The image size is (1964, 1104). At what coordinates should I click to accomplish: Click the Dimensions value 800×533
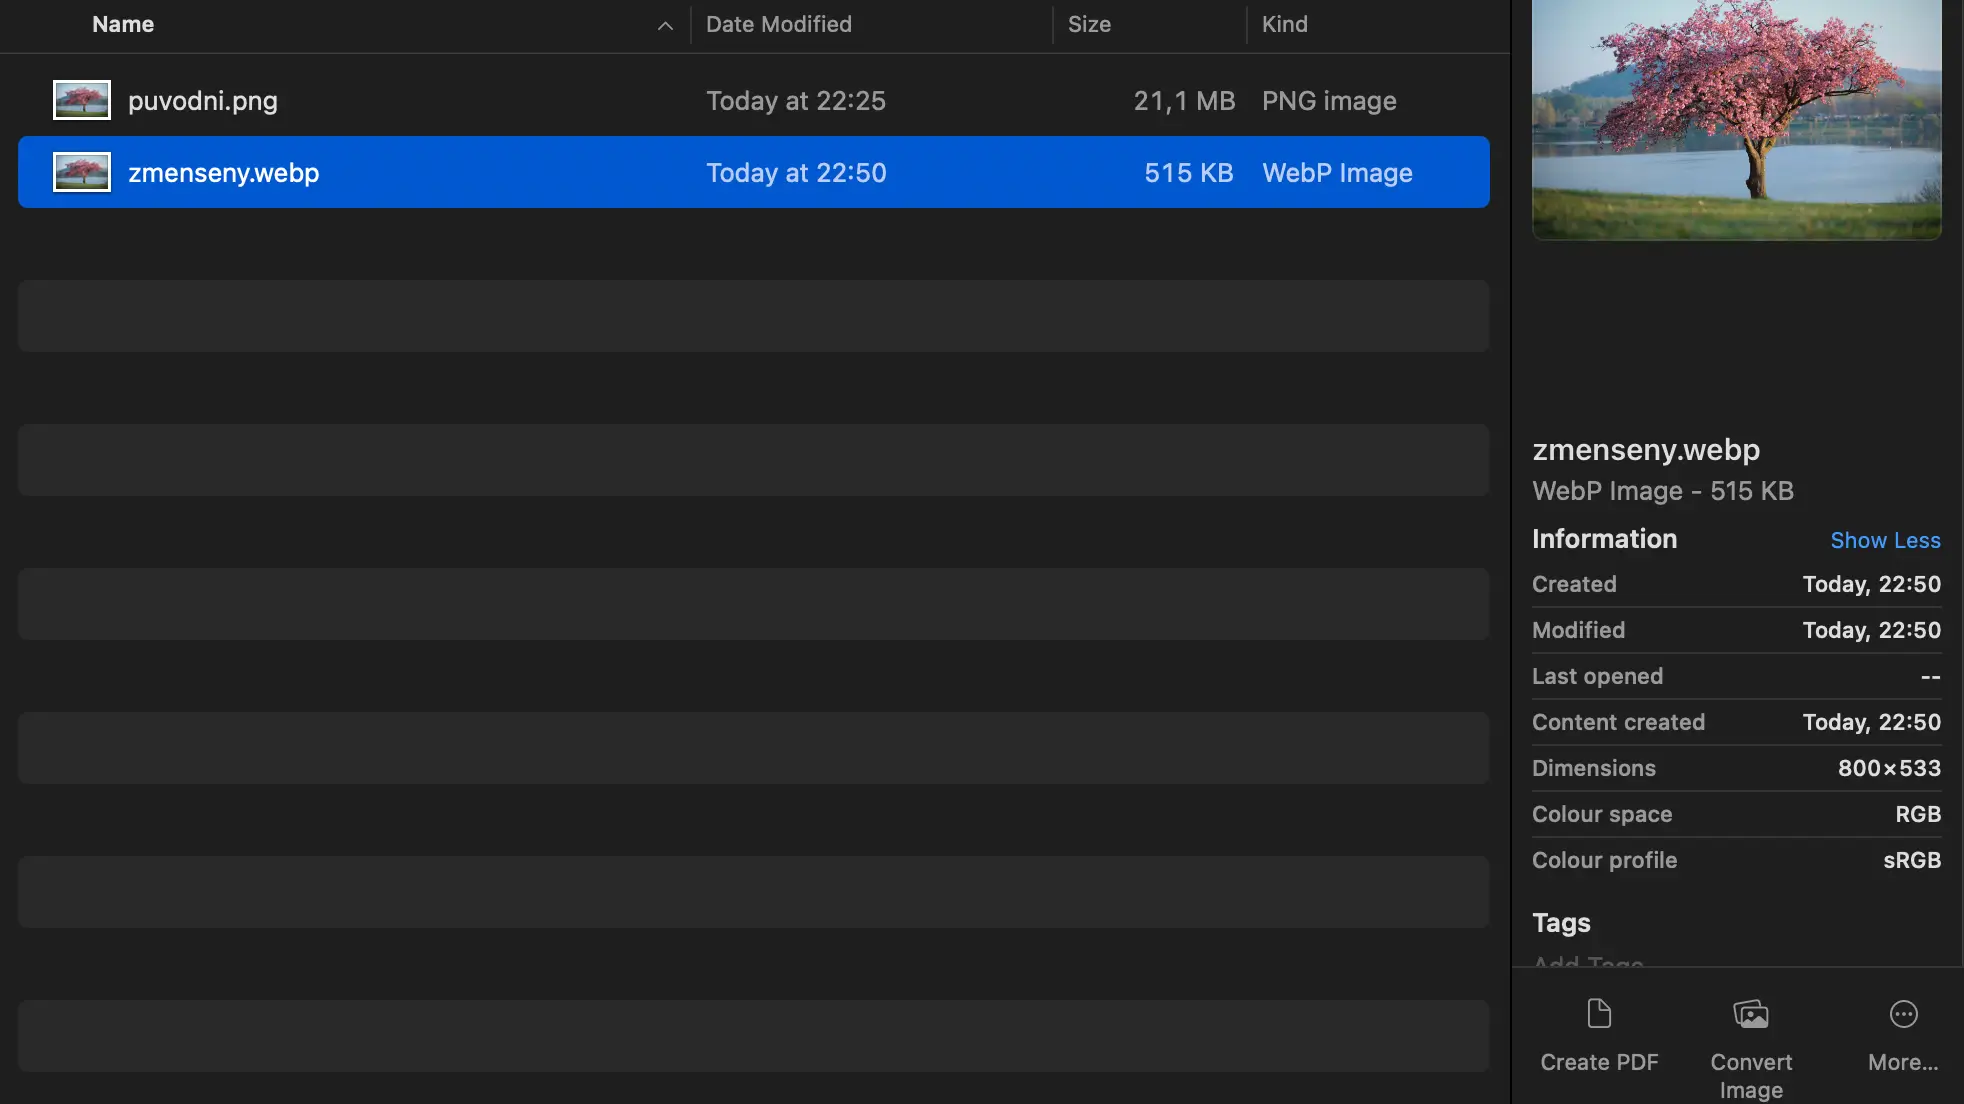pyautogui.click(x=1889, y=768)
